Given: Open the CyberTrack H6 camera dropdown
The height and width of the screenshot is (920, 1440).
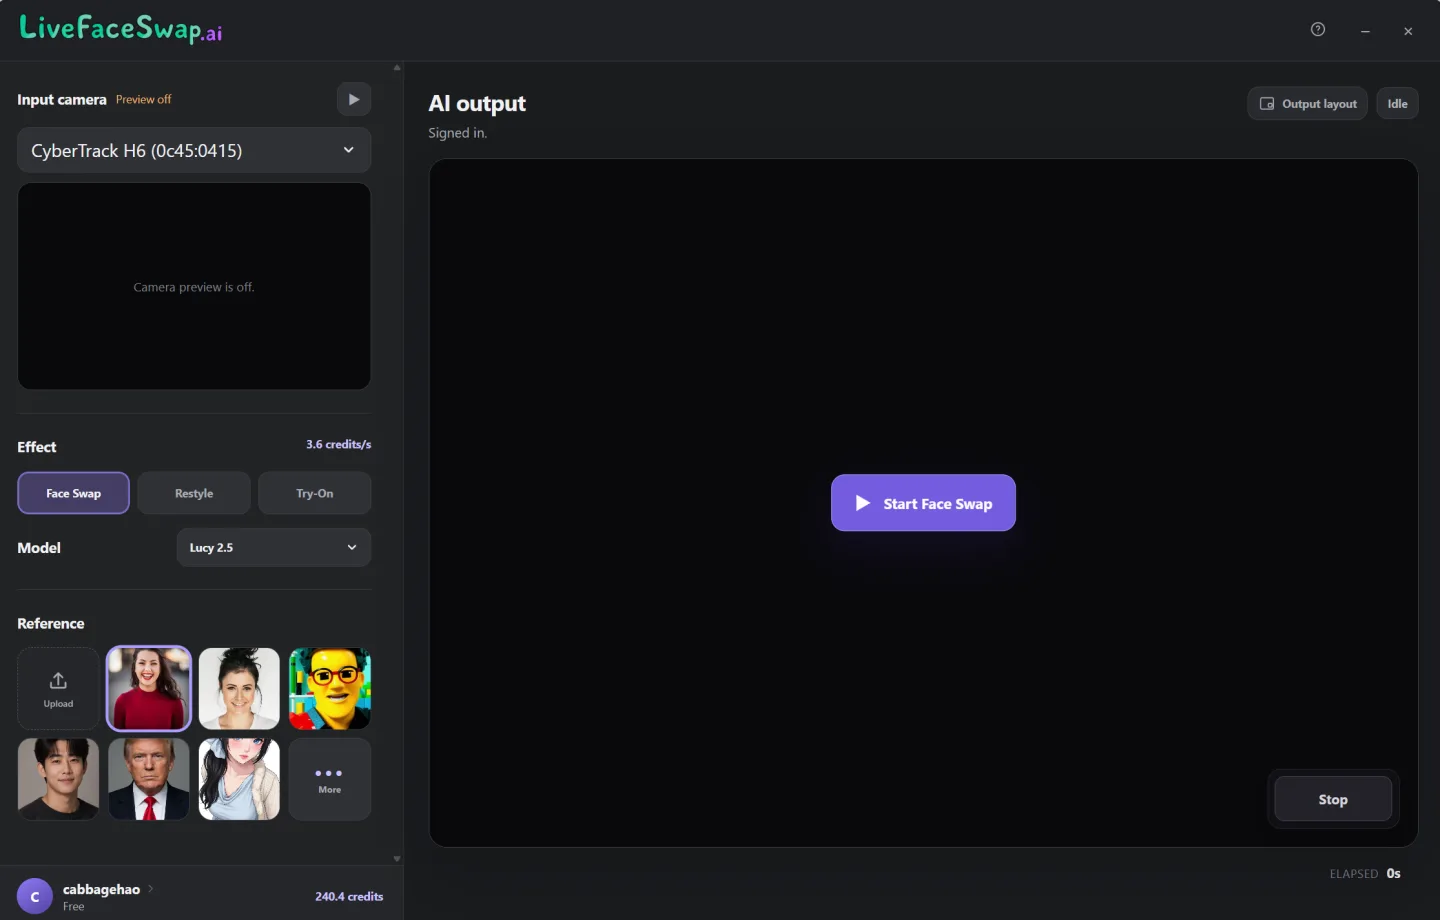Looking at the screenshot, I should (194, 150).
